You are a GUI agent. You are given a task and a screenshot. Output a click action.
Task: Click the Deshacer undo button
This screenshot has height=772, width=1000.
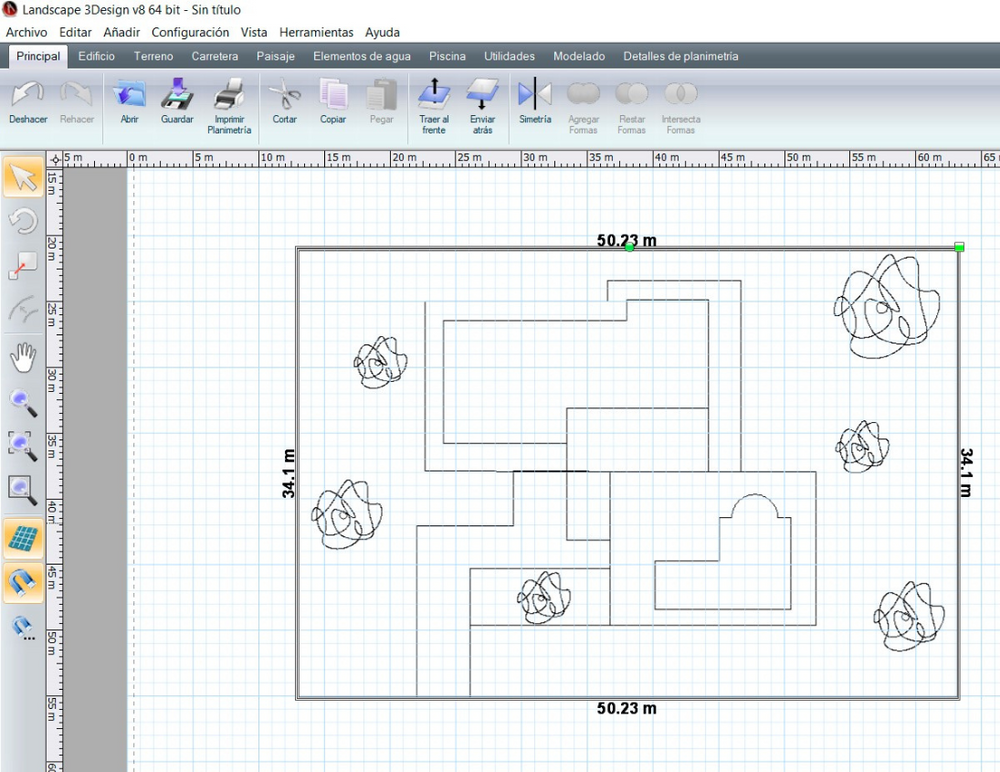tap(28, 101)
